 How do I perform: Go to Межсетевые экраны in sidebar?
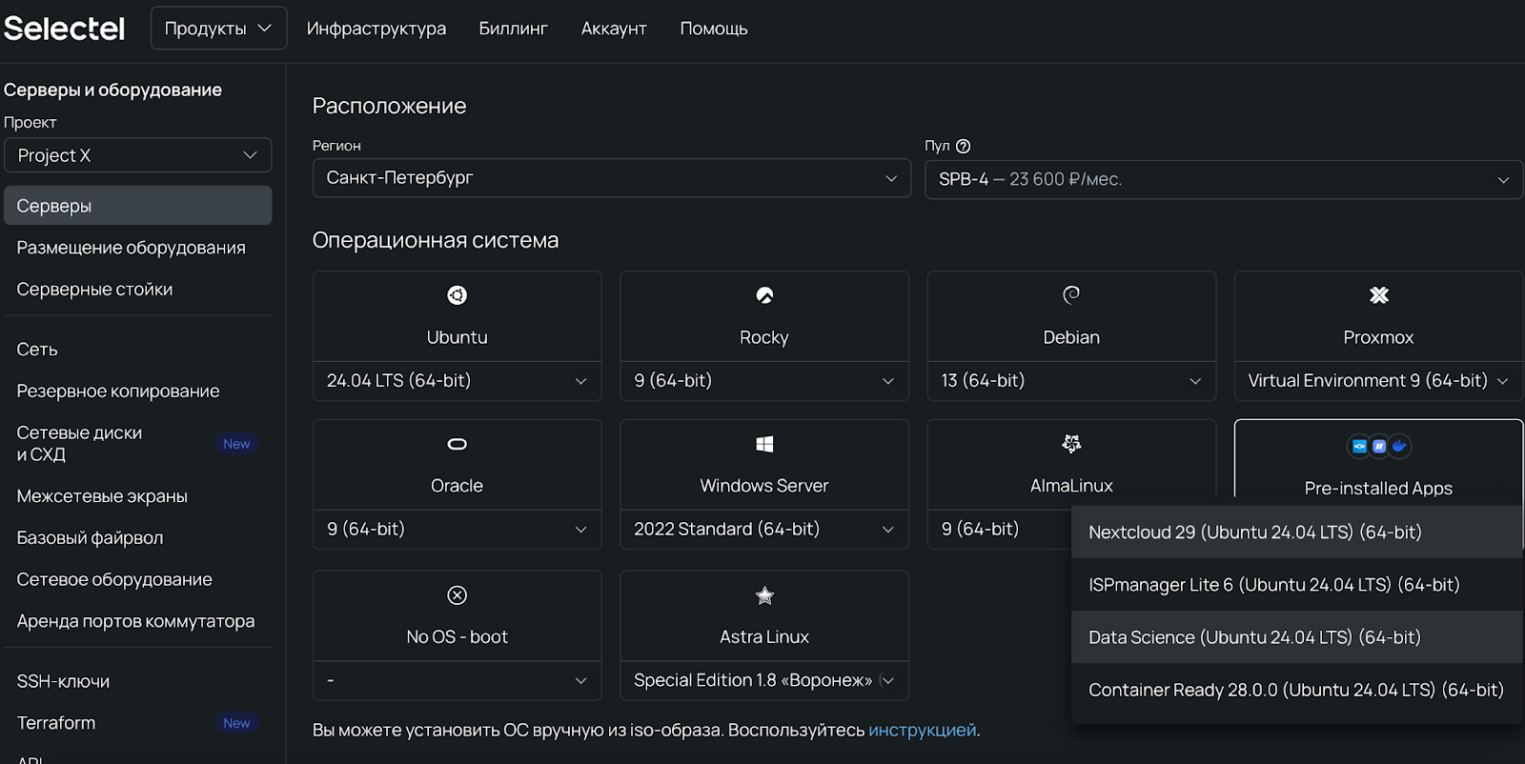click(x=102, y=496)
